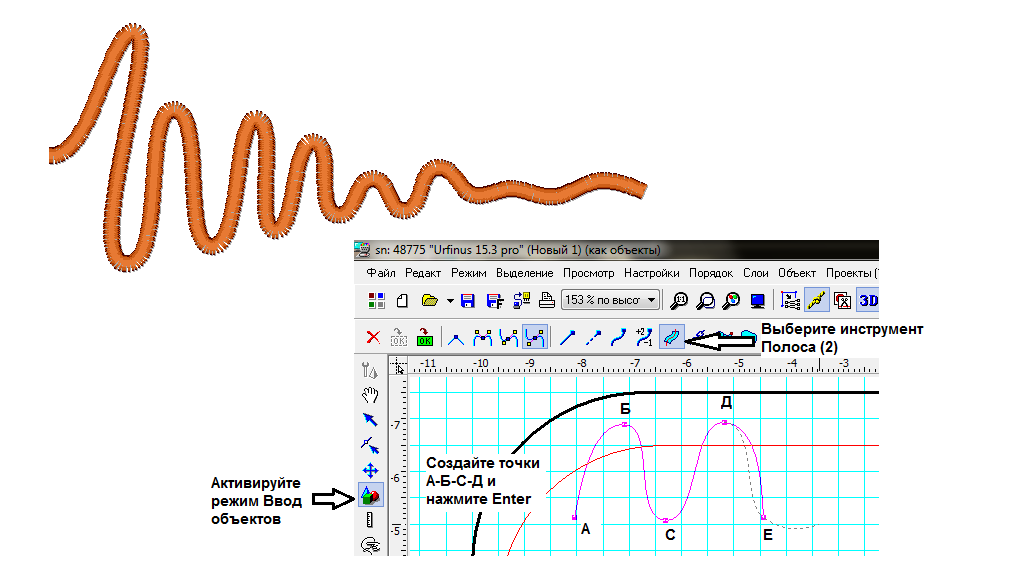This screenshot has width=1018, height=565.
Task: Open the Объект menu
Action: coord(797,273)
